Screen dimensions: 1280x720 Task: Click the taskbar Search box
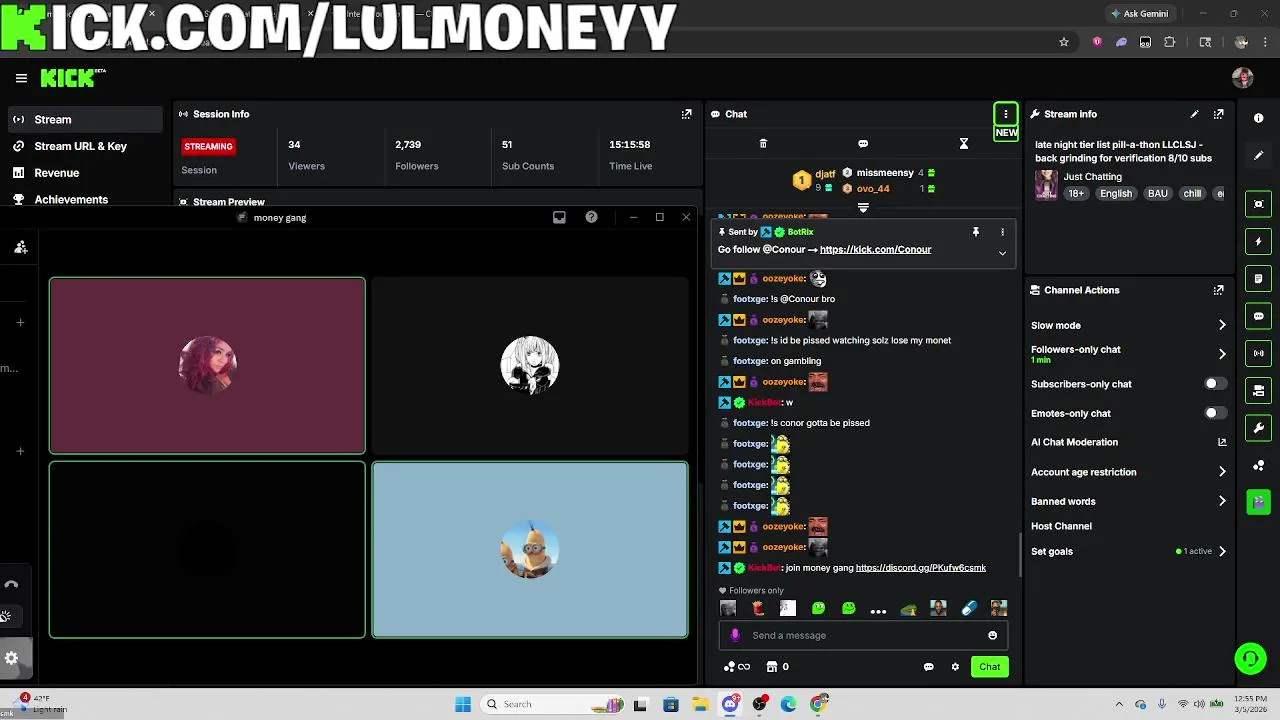point(553,704)
